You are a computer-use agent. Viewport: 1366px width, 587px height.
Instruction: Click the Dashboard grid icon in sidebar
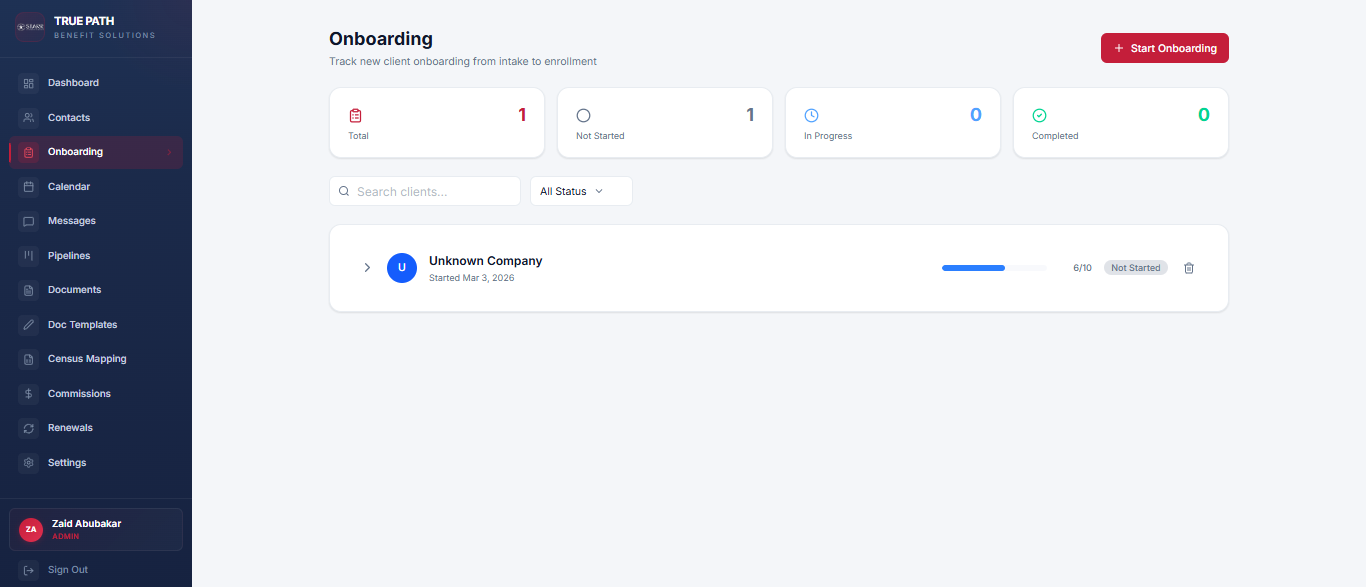[x=29, y=83]
